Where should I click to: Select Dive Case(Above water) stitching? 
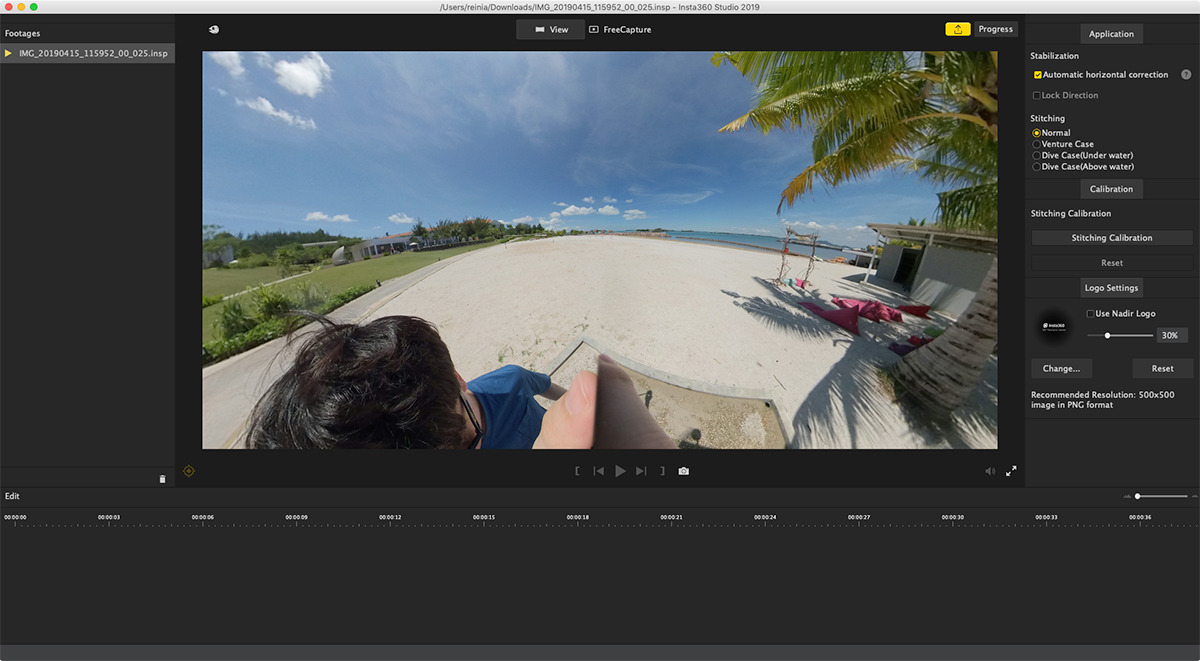pyautogui.click(x=1036, y=167)
